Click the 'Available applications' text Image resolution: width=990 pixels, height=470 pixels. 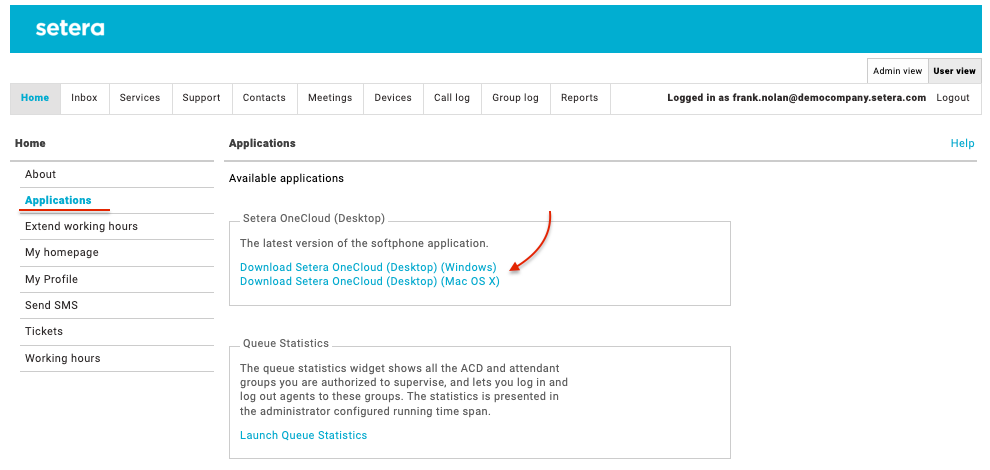(x=286, y=179)
